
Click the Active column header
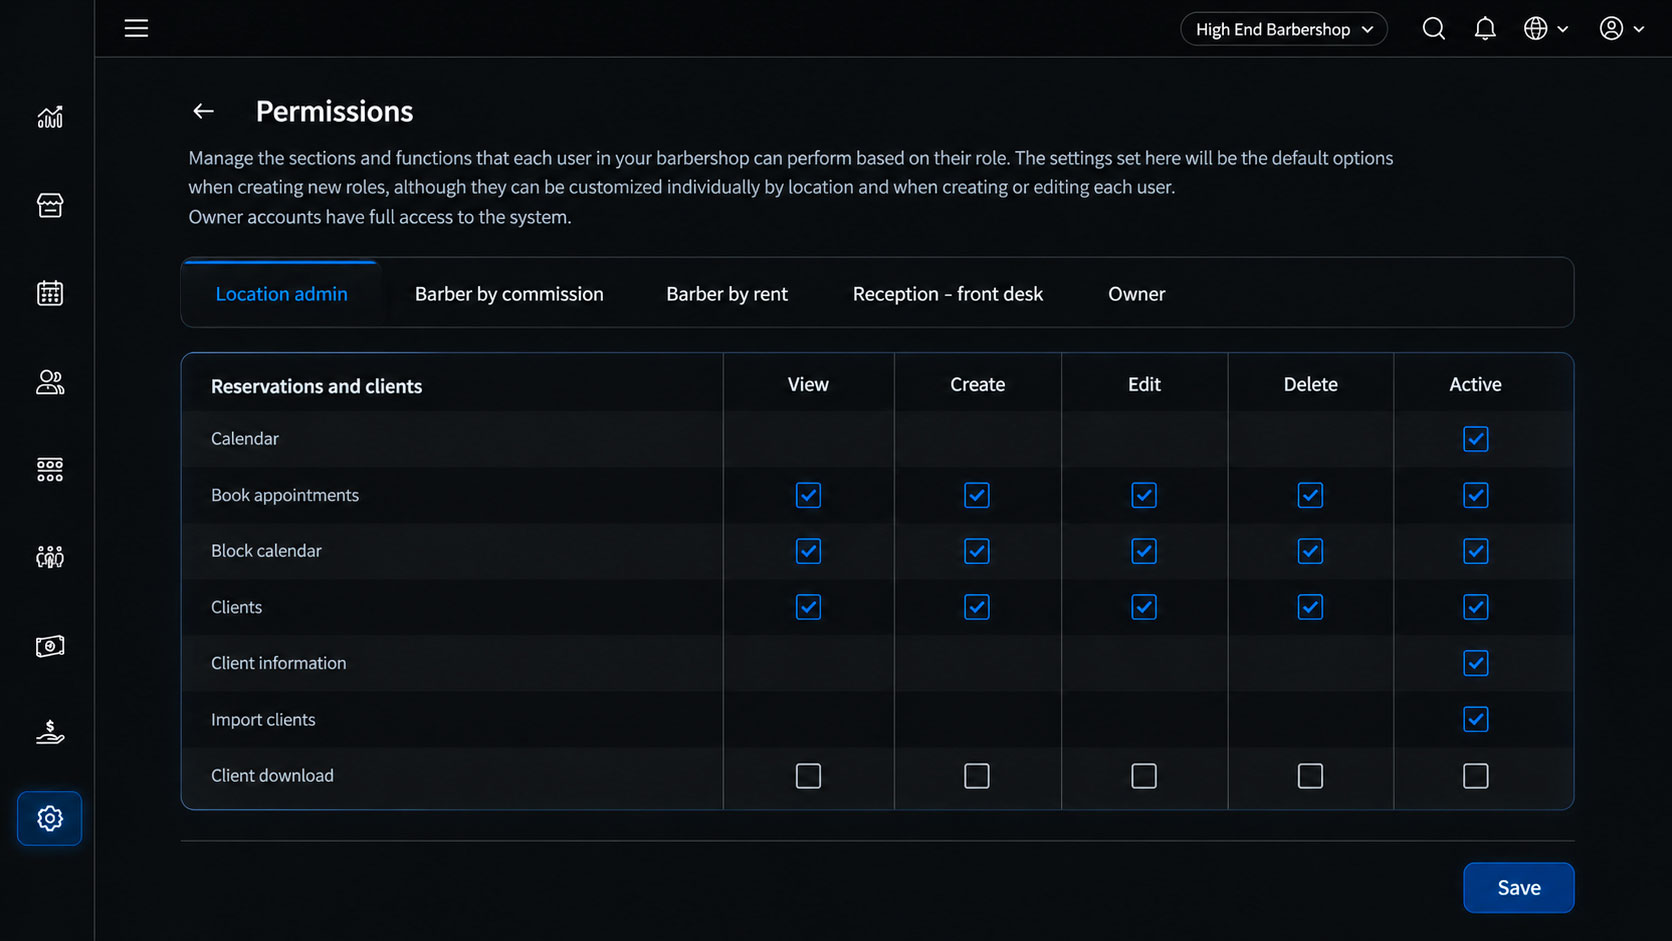[1476, 384]
